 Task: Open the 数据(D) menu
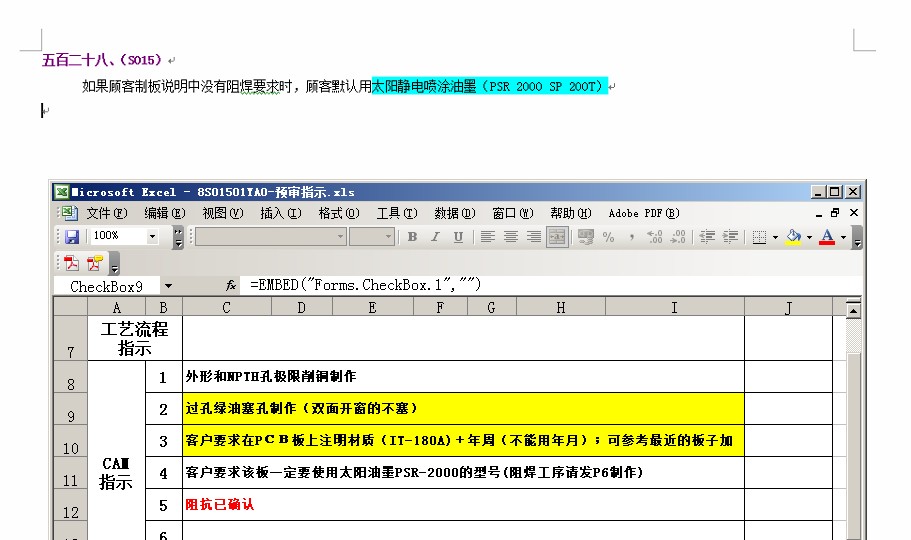(455, 213)
